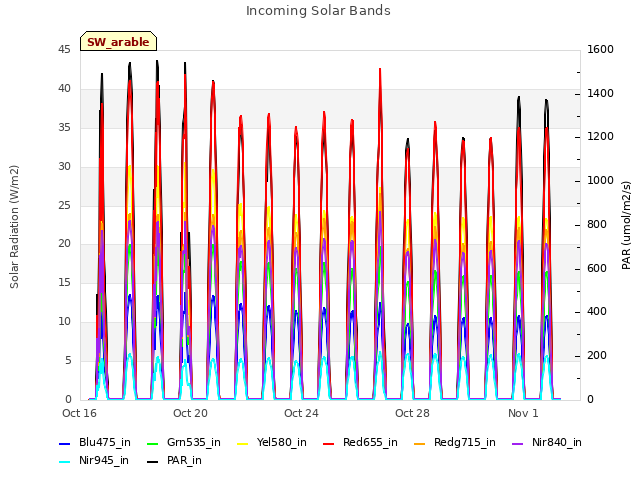
Task: Click the 1400 right-axis tick label
Action: click(600, 93)
